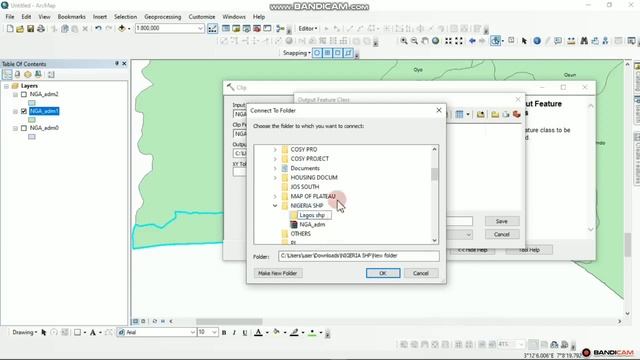This screenshot has width=640, height=360.
Task: Open the map scale dropdown
Action: tap(200, 28)
